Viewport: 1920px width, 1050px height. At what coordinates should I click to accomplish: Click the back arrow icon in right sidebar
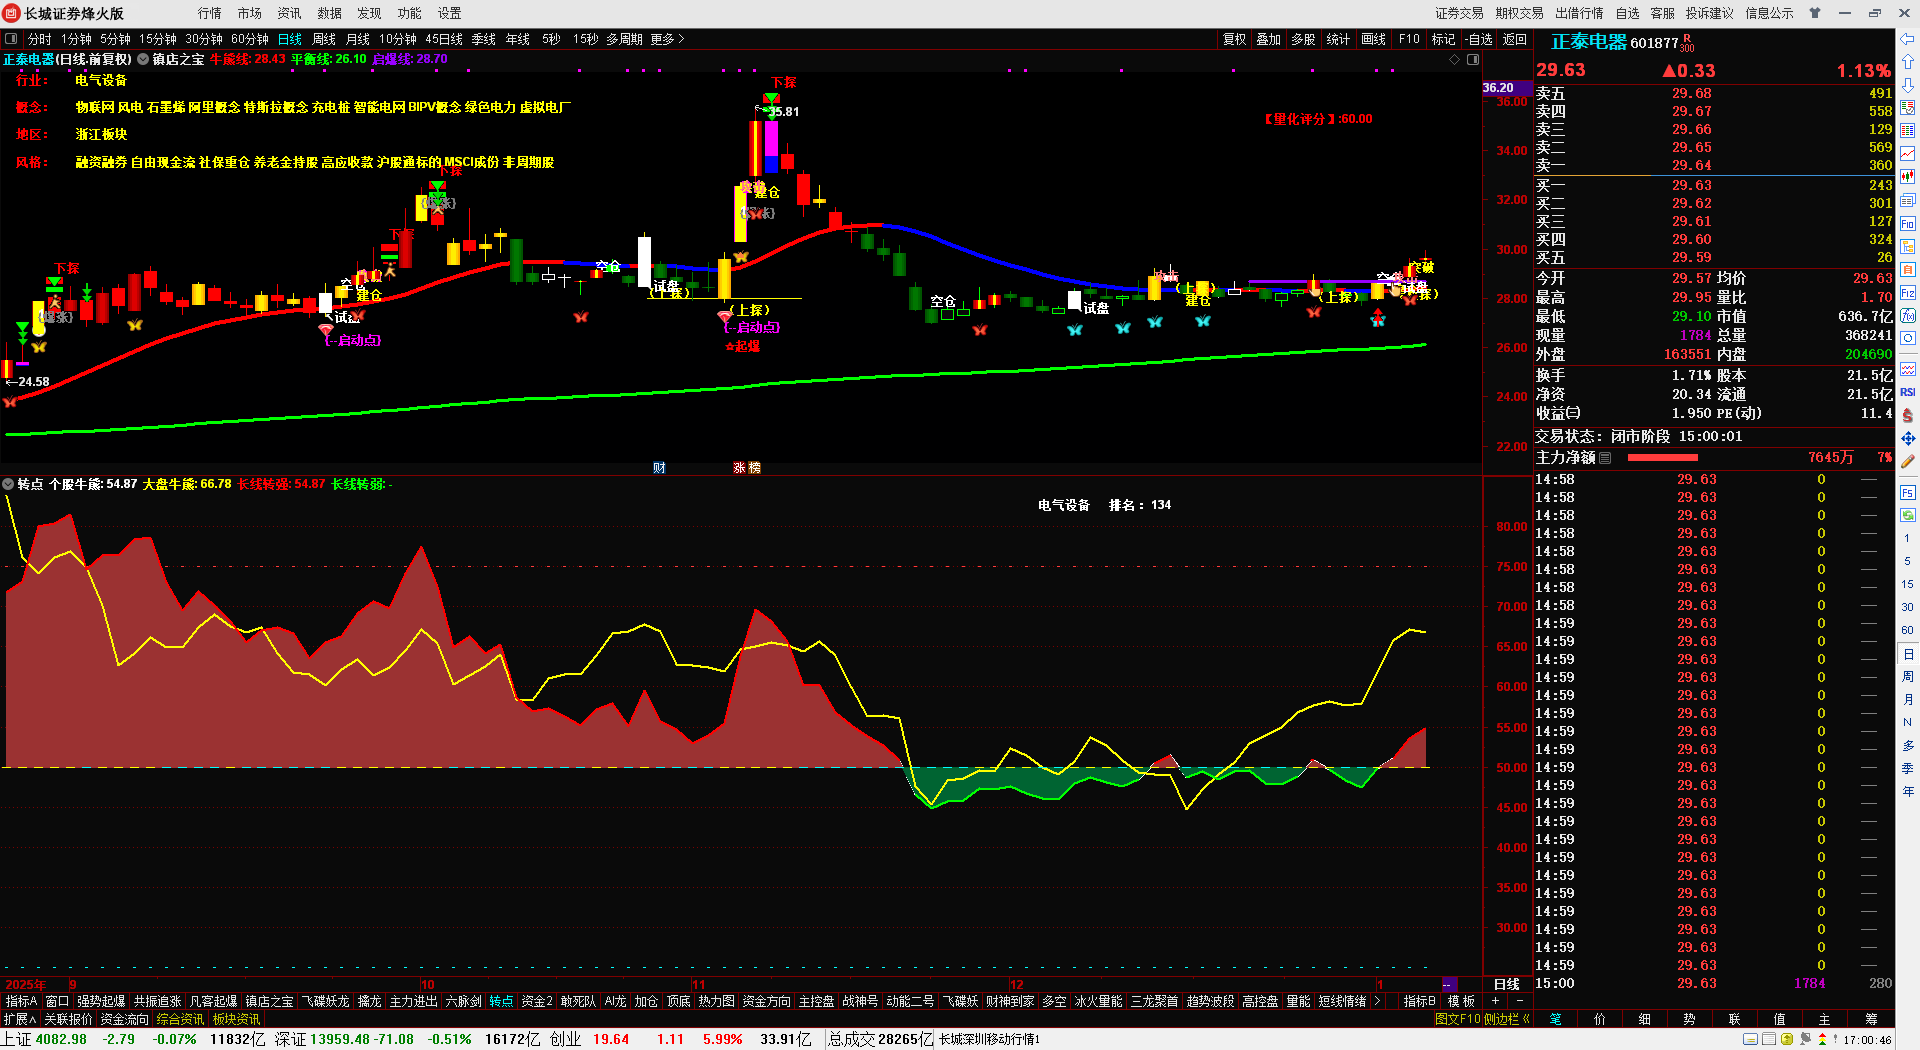(x=1908, y=39)
